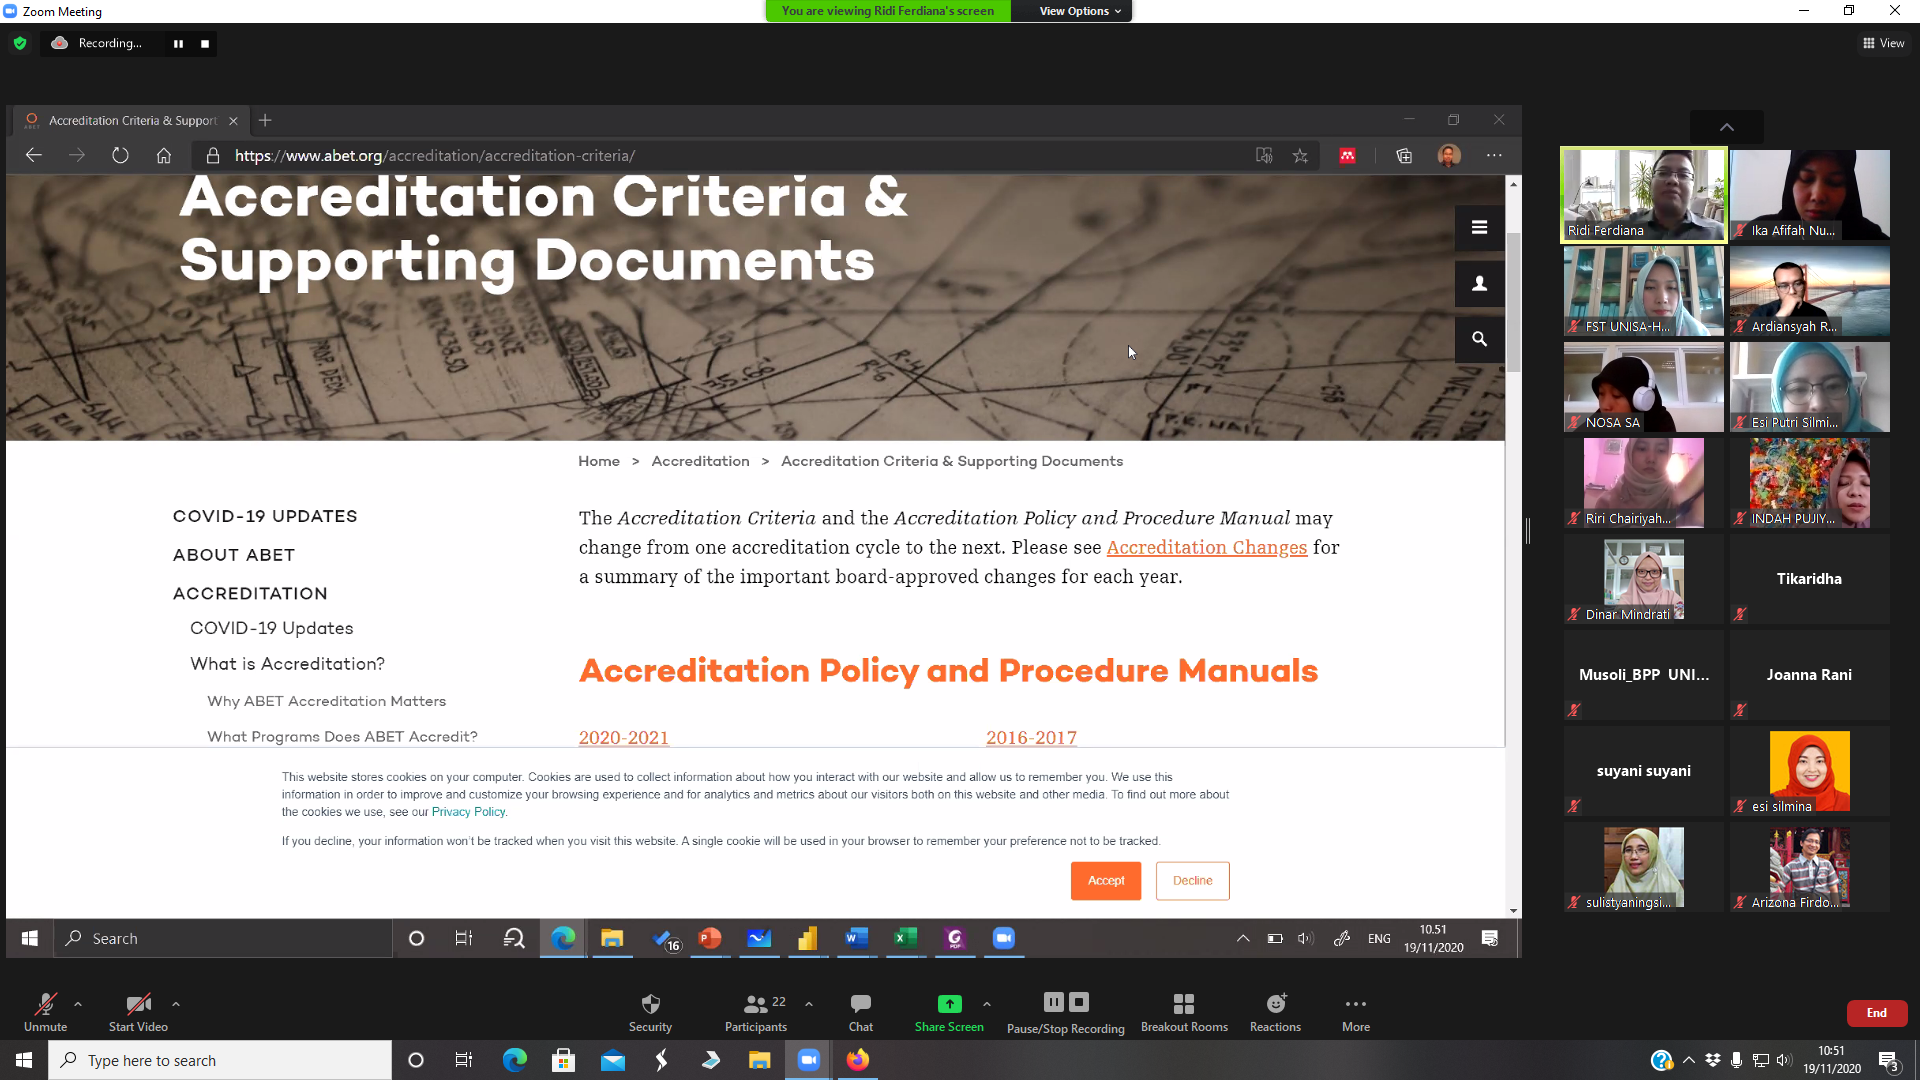Expand the View Options dropdown

[1079, 11]
